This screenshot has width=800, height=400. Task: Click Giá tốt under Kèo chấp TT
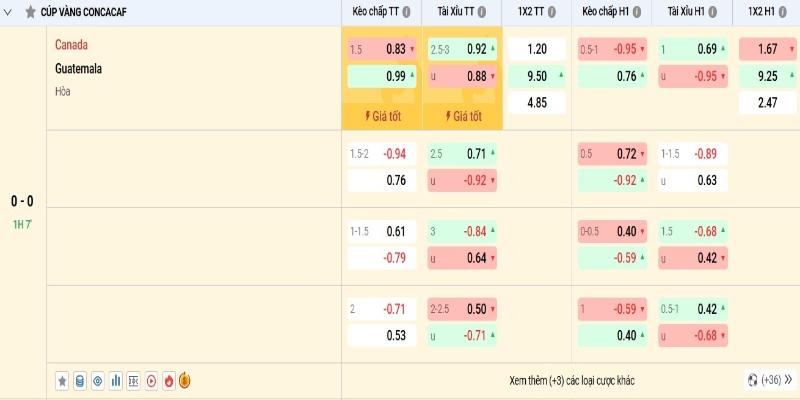click(382, 116)
